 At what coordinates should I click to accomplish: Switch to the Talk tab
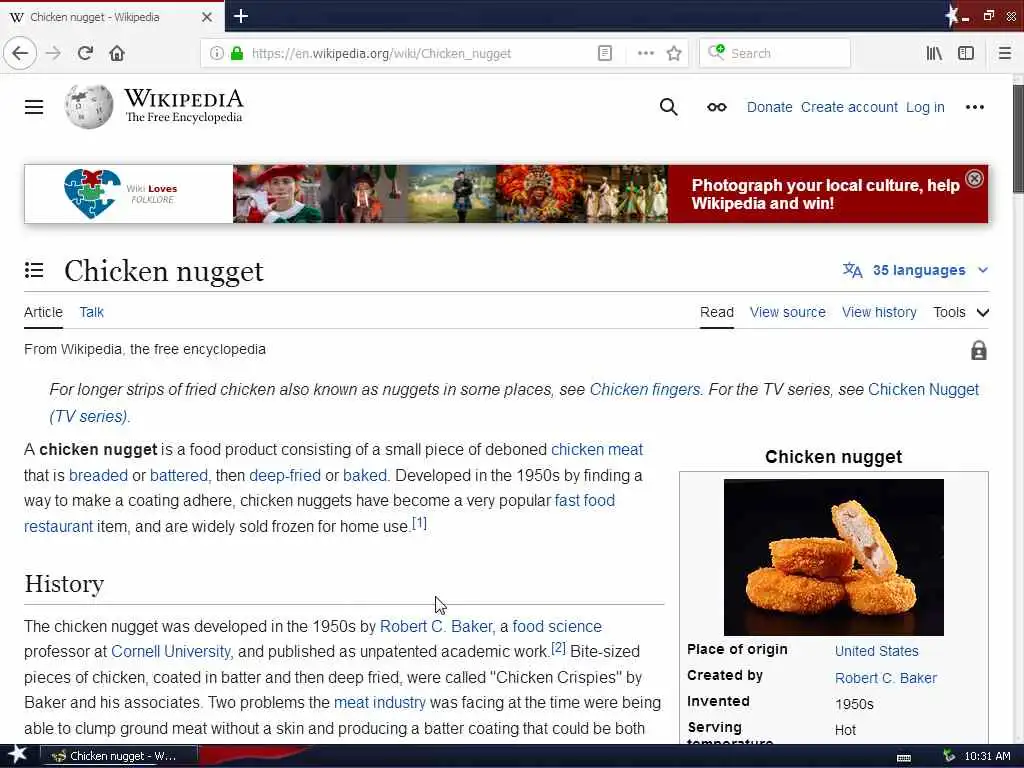(91, 312)
